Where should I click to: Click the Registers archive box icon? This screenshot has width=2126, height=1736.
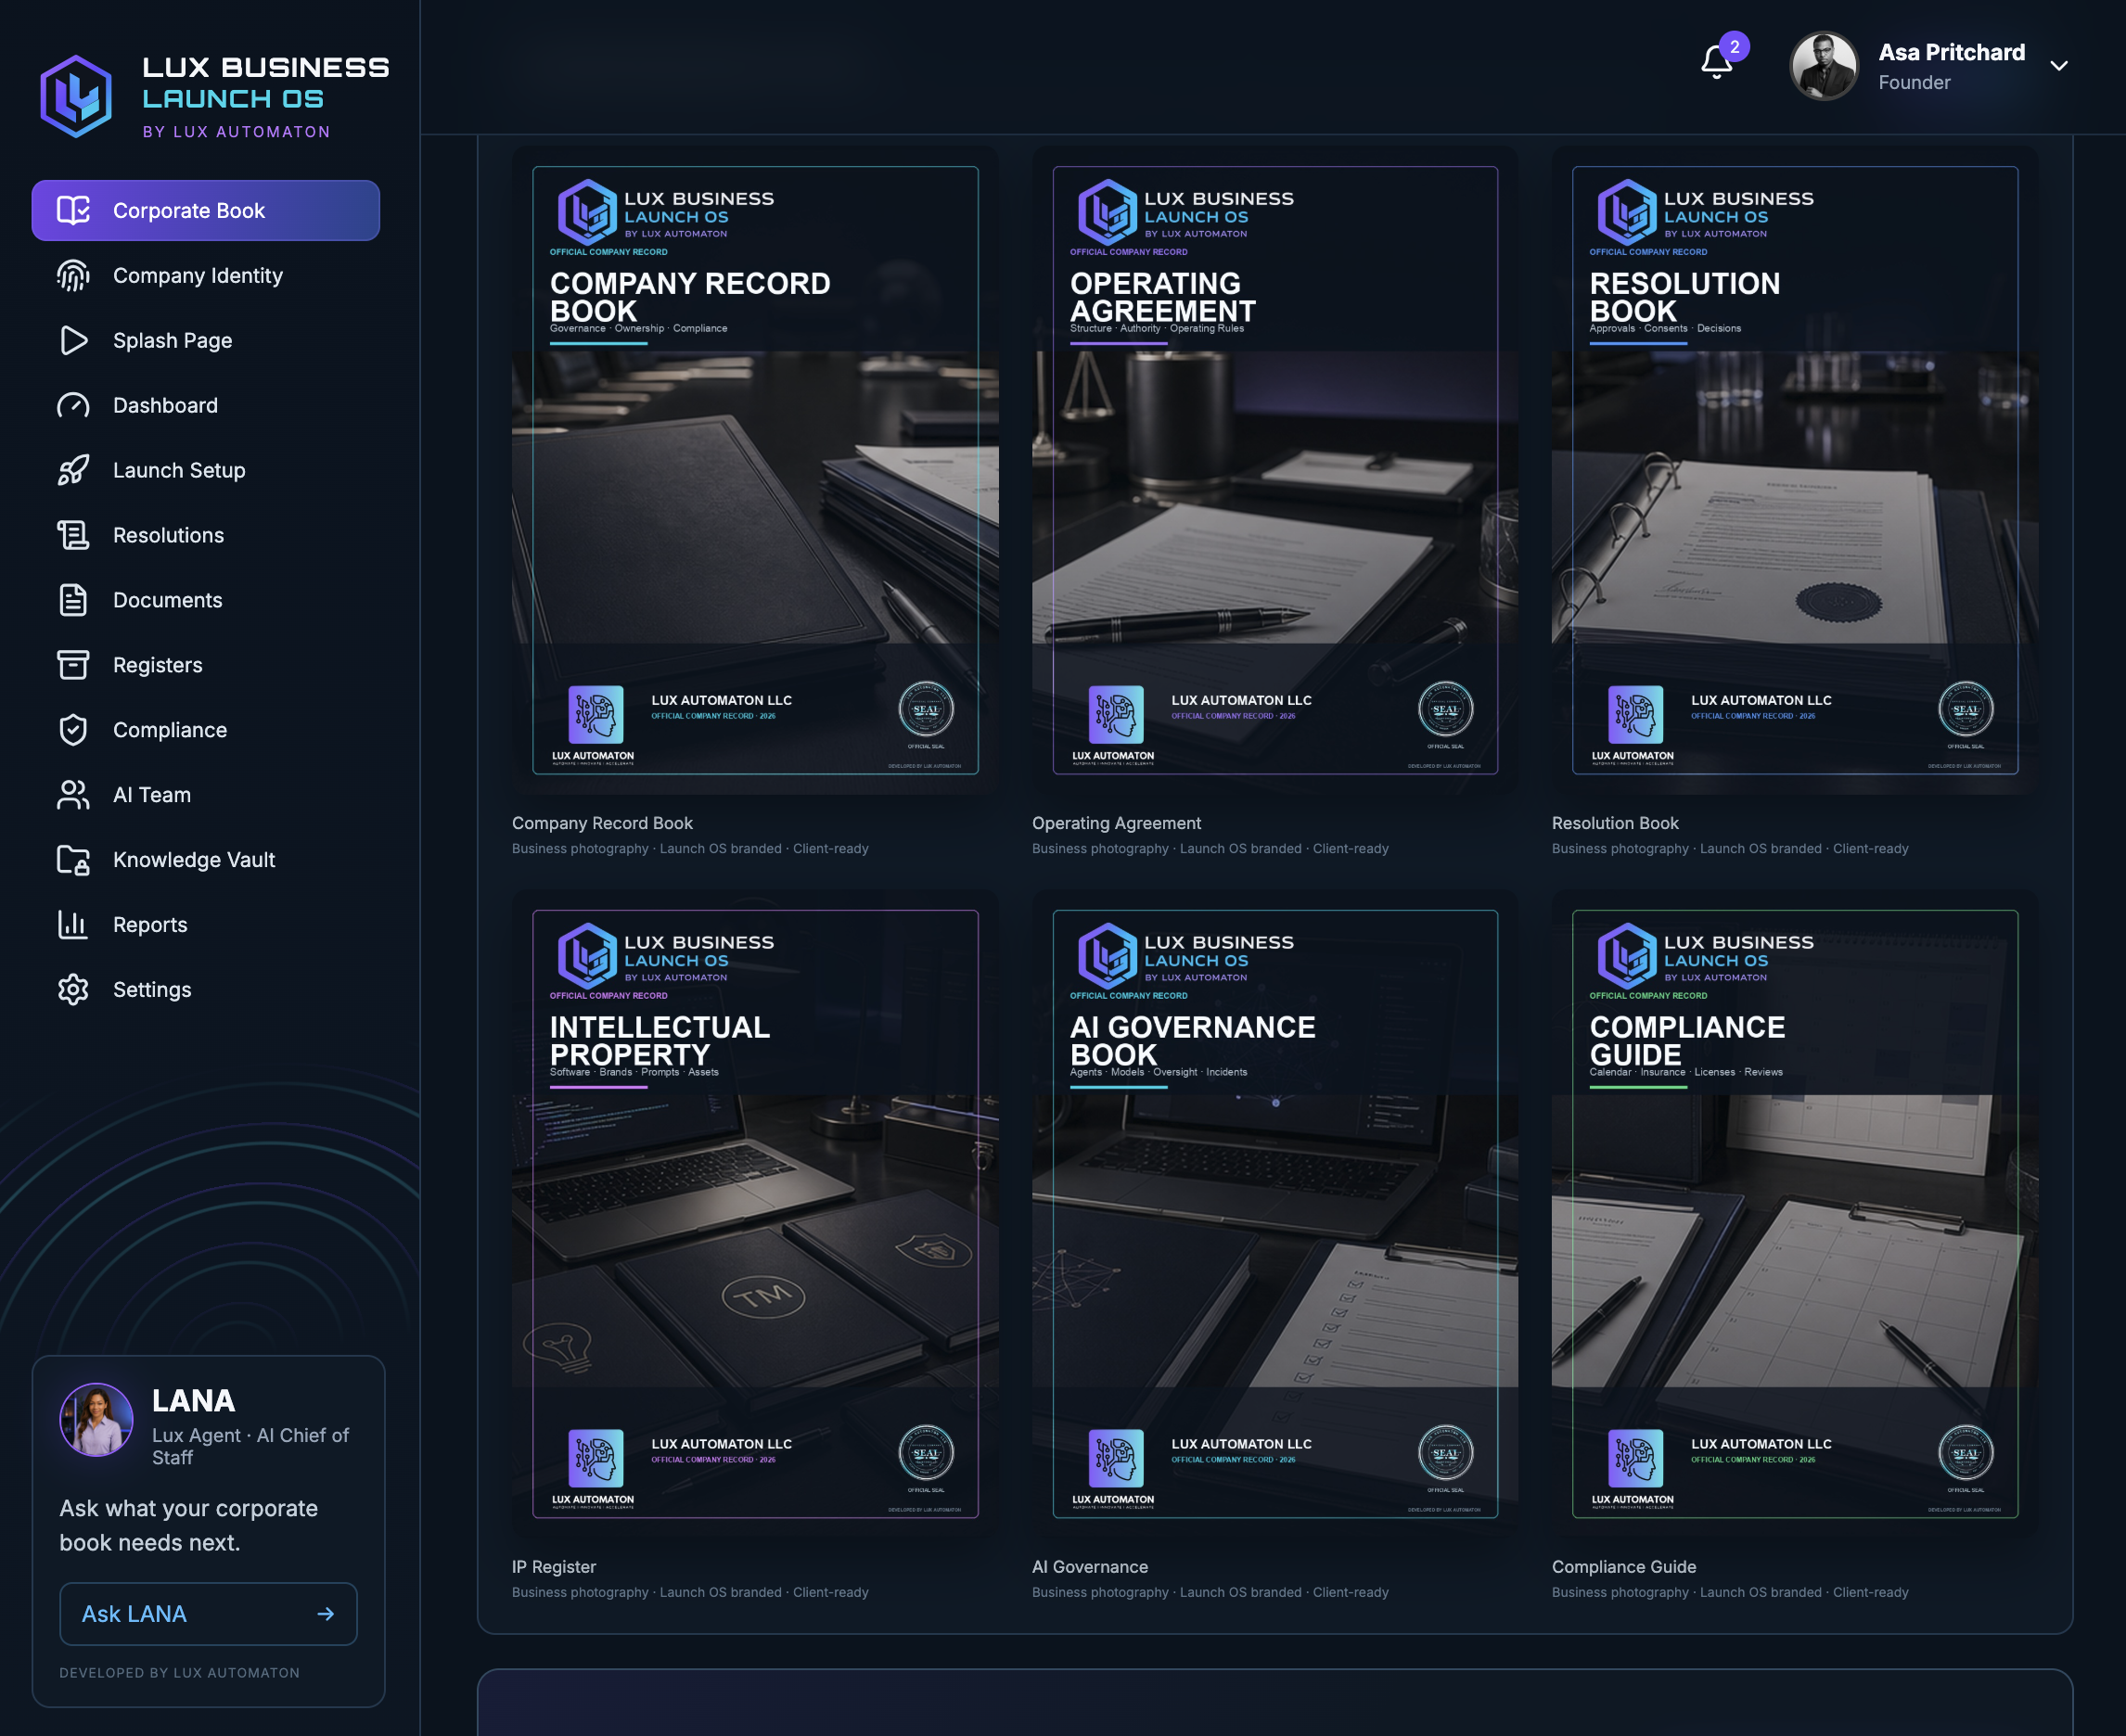(x=73, y=665)
